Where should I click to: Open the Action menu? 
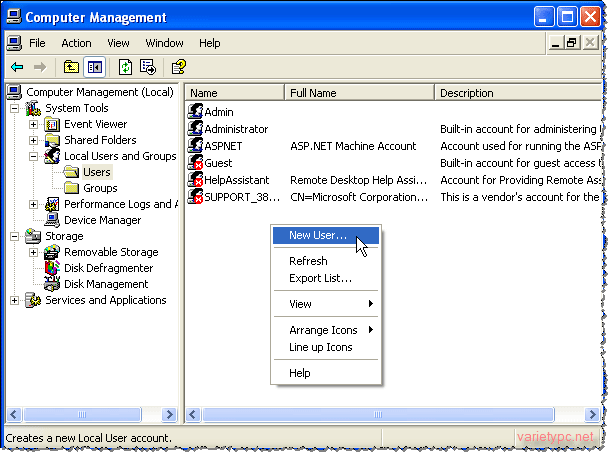click(x=76, y=43)
